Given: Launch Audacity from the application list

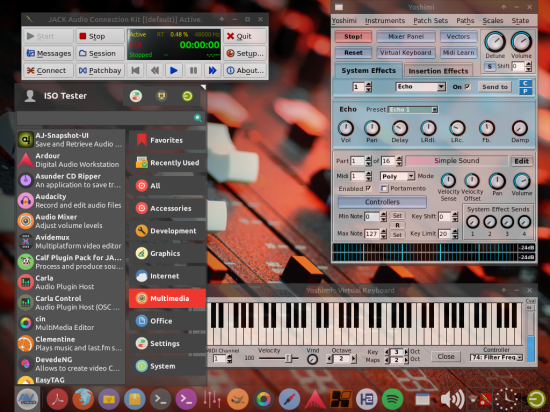Looking at the screenshot, I should (x=71, y=201).
